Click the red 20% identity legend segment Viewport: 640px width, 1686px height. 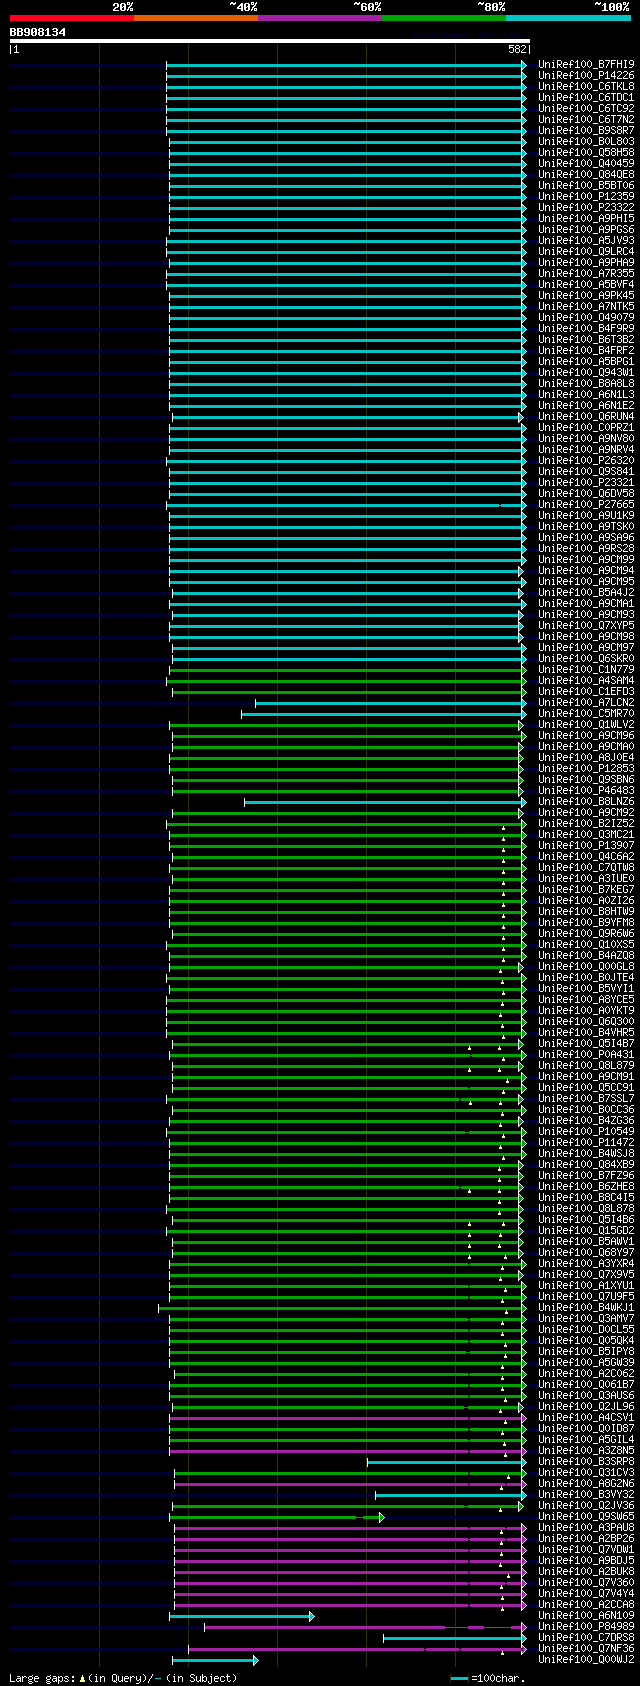point(72,17)
